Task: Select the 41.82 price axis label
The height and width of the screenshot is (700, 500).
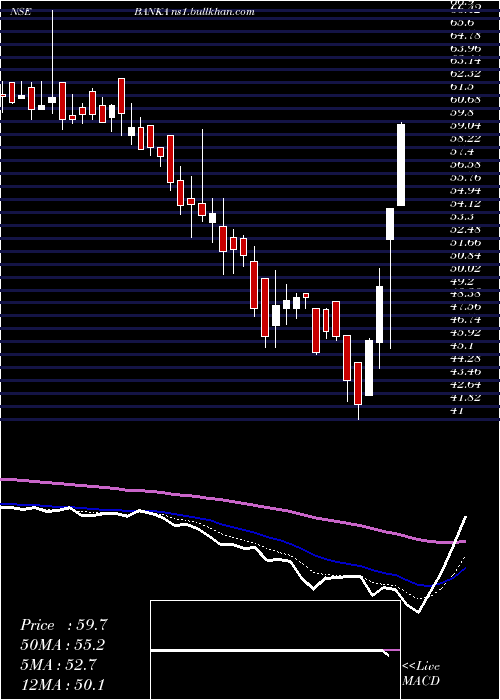Action: pyautogui.click(x=467, y=399)
